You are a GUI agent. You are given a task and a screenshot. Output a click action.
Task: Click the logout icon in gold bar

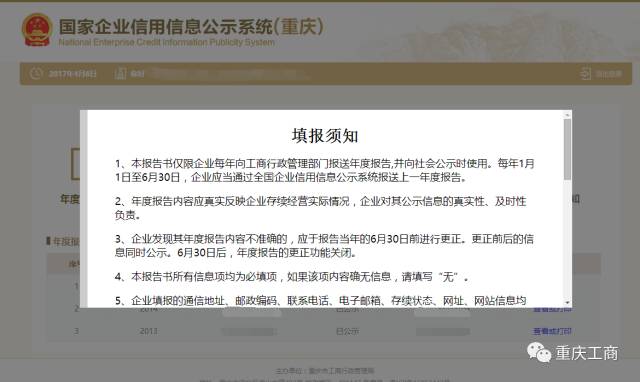[x=585, y=74]
